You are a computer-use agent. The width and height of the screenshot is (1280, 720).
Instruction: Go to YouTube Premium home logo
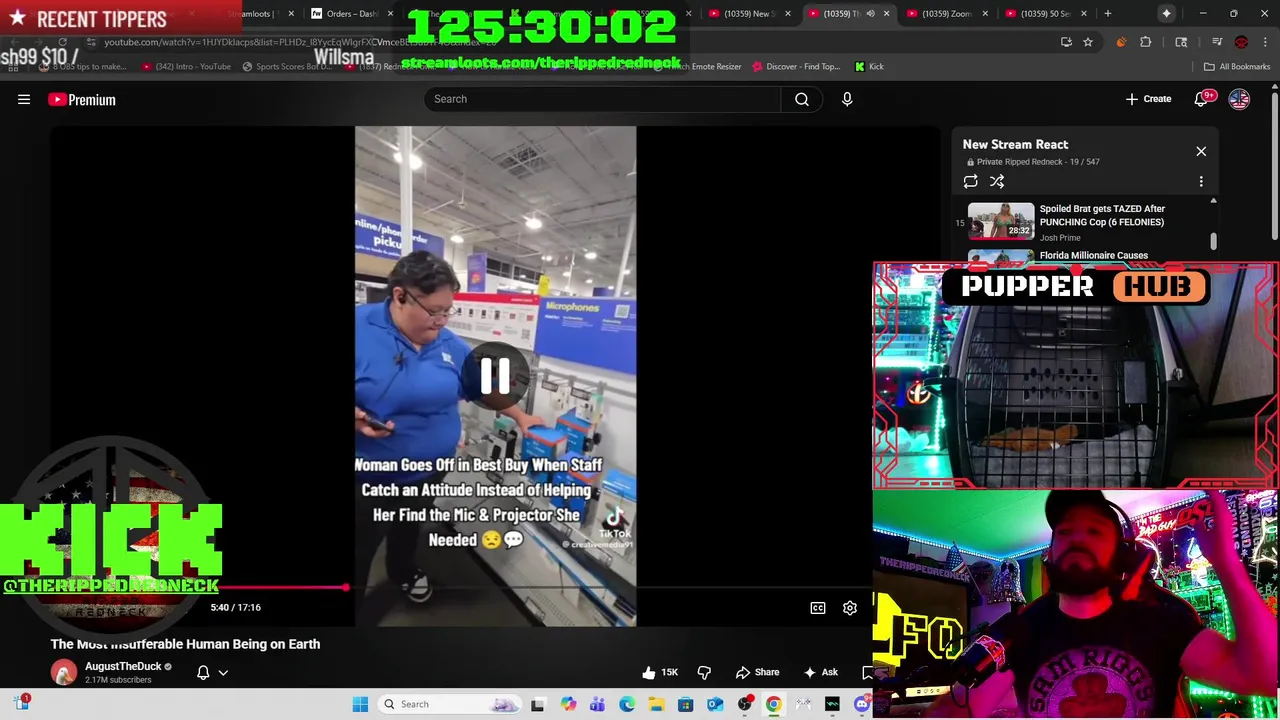(x=82, y=99)
